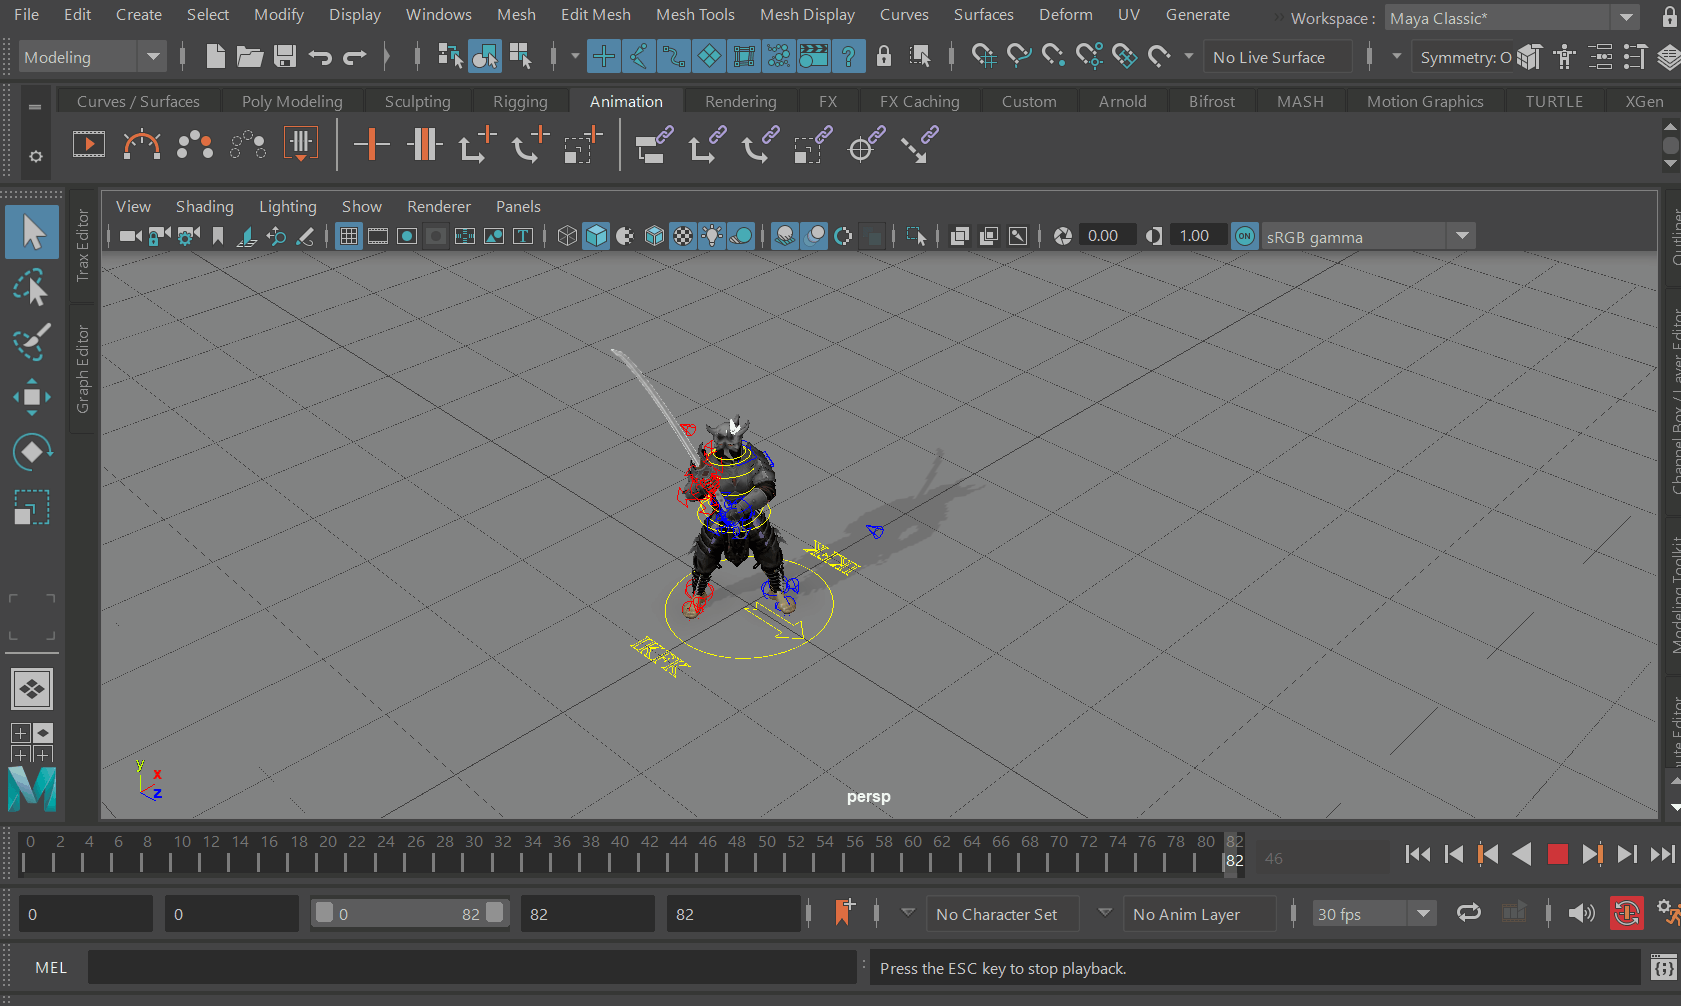Open the Script Editor icon
Image resolution: width=1681 pixels, height=1006 pixels.
point(1663,968)
